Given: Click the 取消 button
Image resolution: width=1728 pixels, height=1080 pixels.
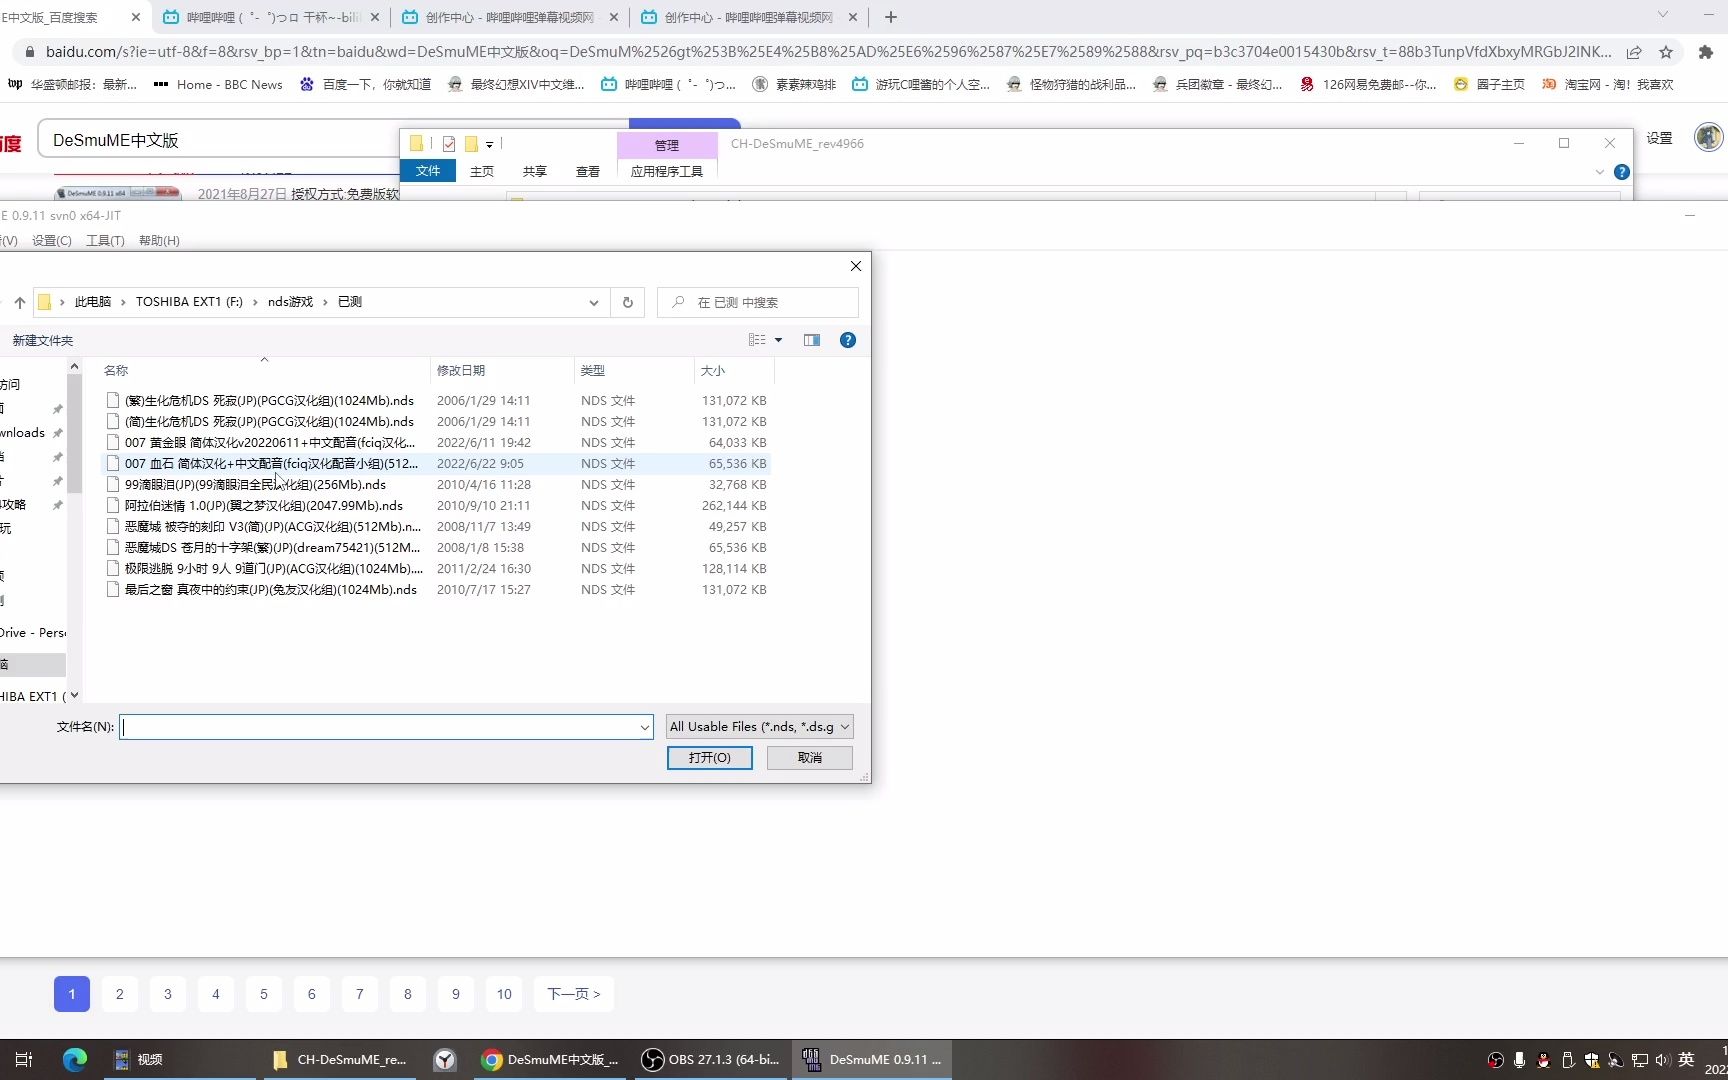Looking at the screenshot, I should pyautogui.click(x=810, y=758).
